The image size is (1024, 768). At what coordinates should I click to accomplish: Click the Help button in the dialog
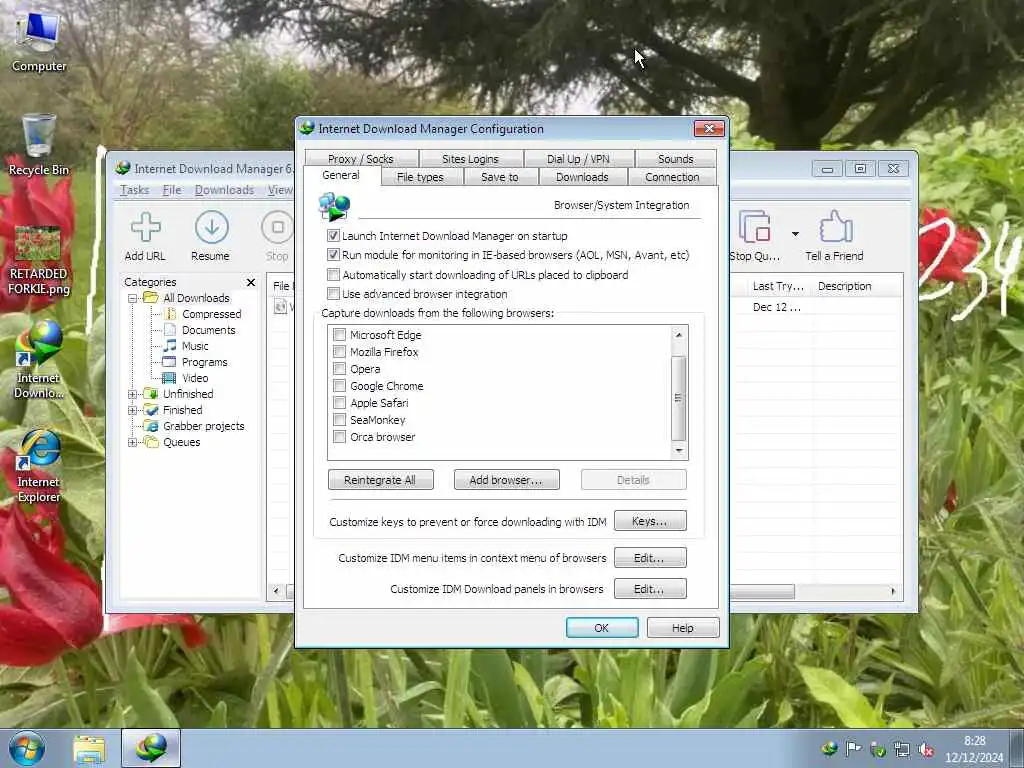pos(683,628)
